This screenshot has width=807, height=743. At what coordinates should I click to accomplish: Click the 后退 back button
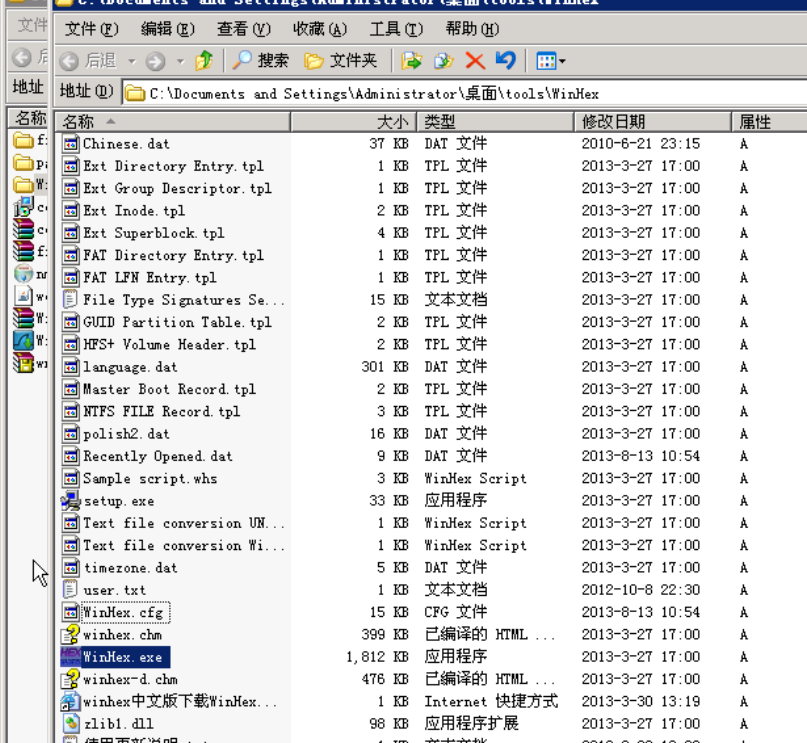pyautogui.click(x=89, y=61)
